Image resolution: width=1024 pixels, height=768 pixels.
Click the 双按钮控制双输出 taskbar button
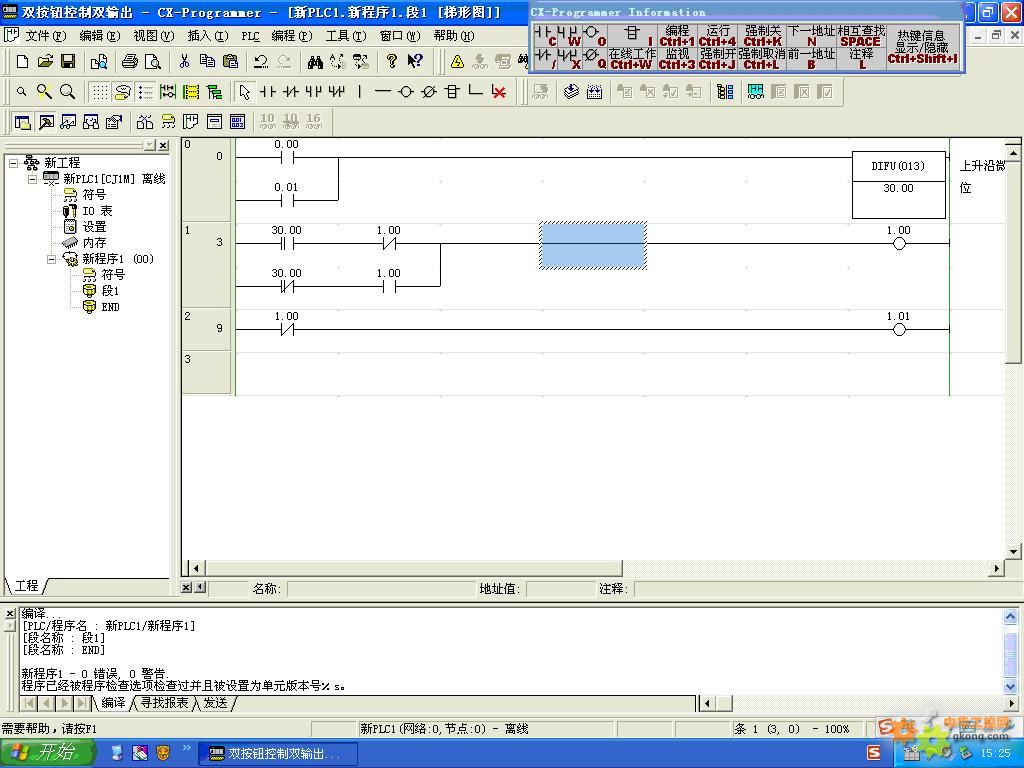278,754
